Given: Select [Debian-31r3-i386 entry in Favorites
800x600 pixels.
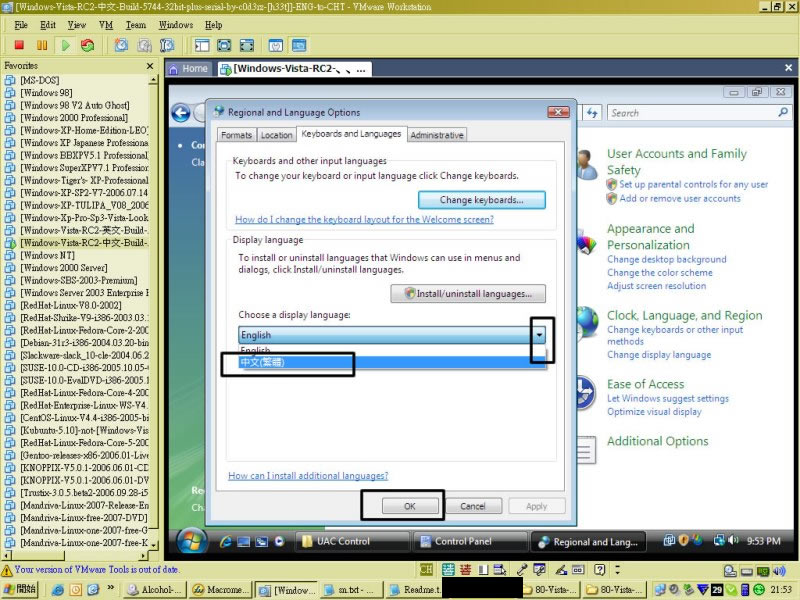Looking at the screenshot, I should (84, 342).
